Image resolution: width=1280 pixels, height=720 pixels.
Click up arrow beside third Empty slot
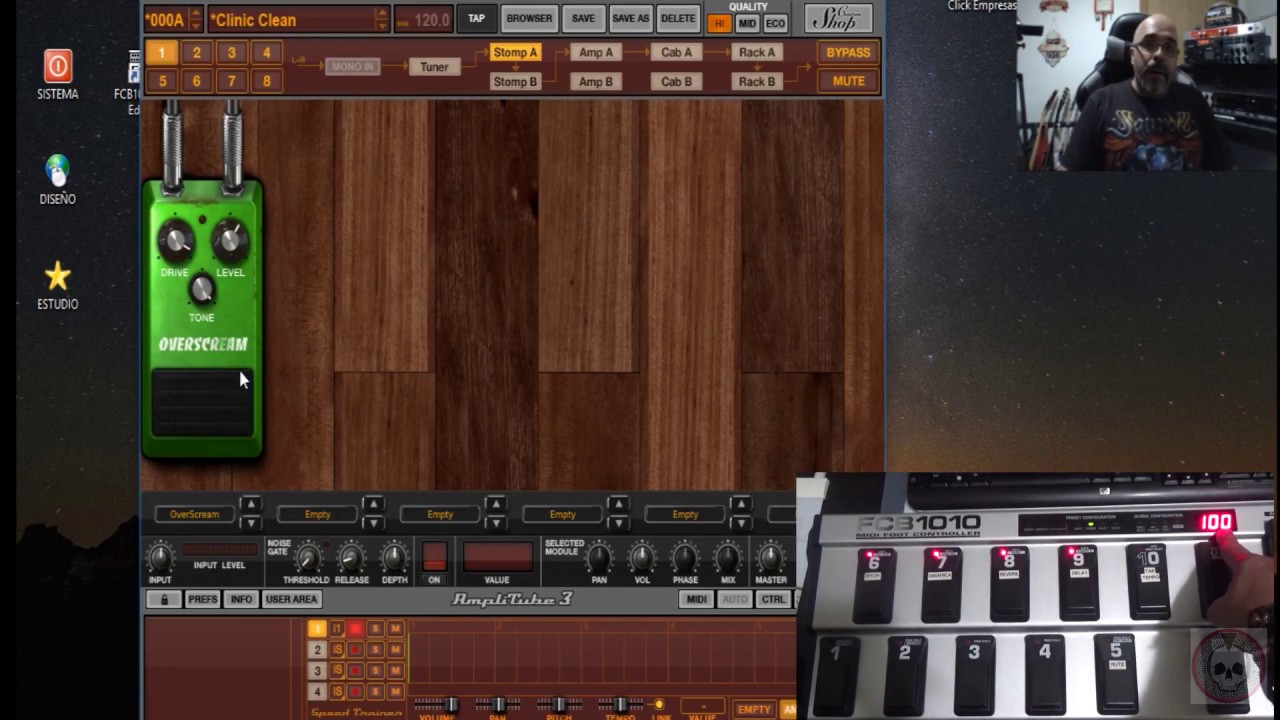click(x=495, y=505)
